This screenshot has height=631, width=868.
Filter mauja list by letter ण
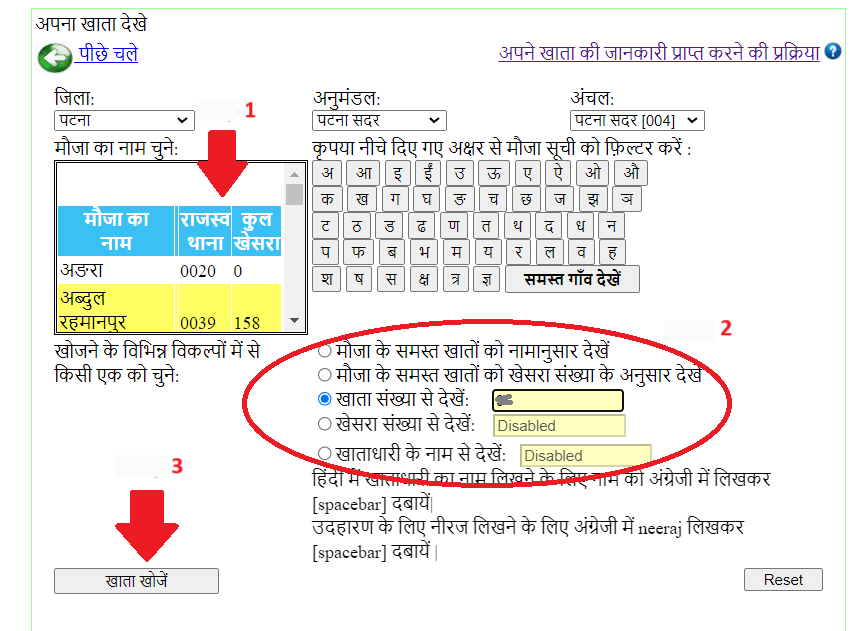point(453,225)
